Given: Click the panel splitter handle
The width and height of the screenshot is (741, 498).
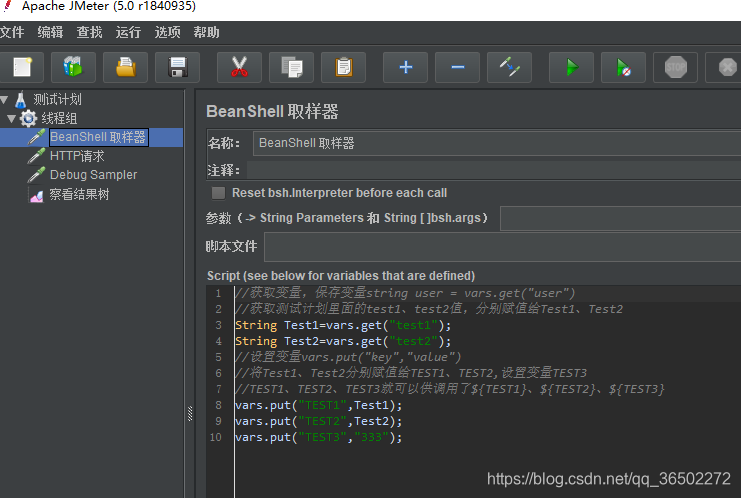Looking at the screenshot, I should click(190, 413).
